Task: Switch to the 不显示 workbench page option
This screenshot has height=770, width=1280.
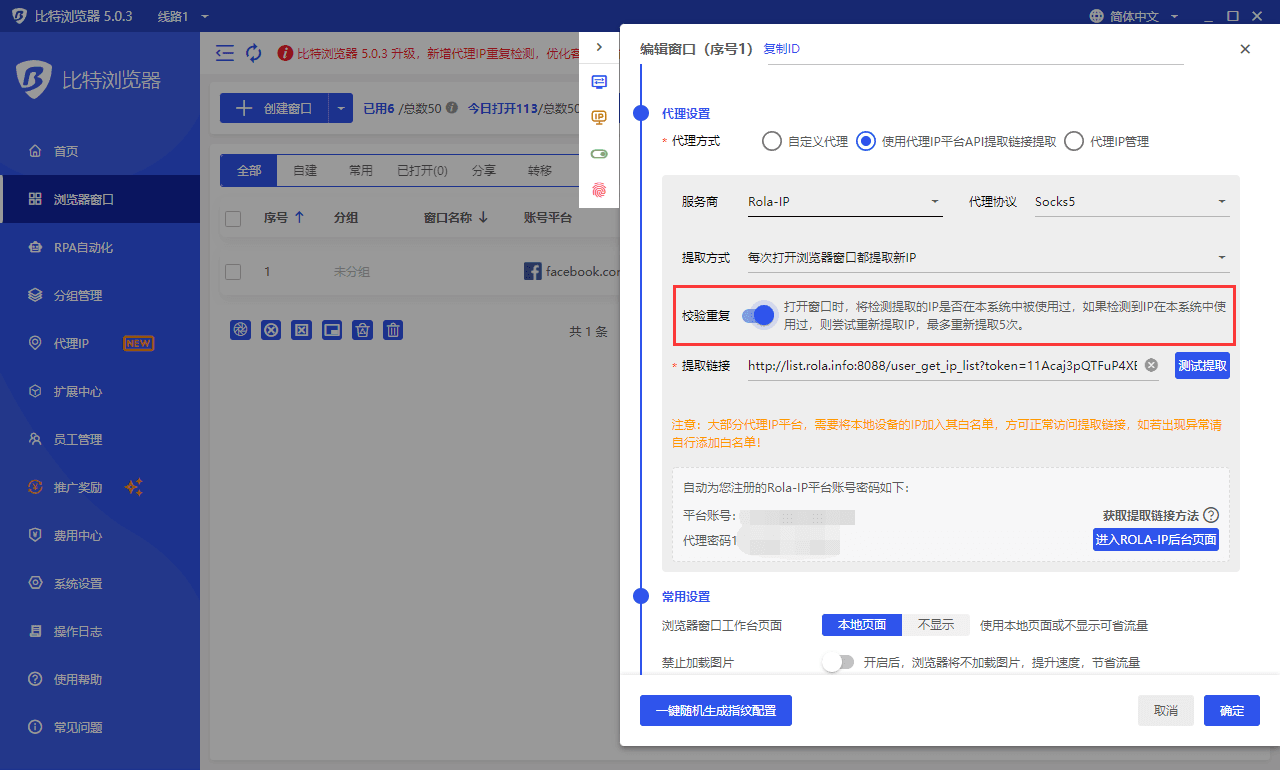Action: 935,625
